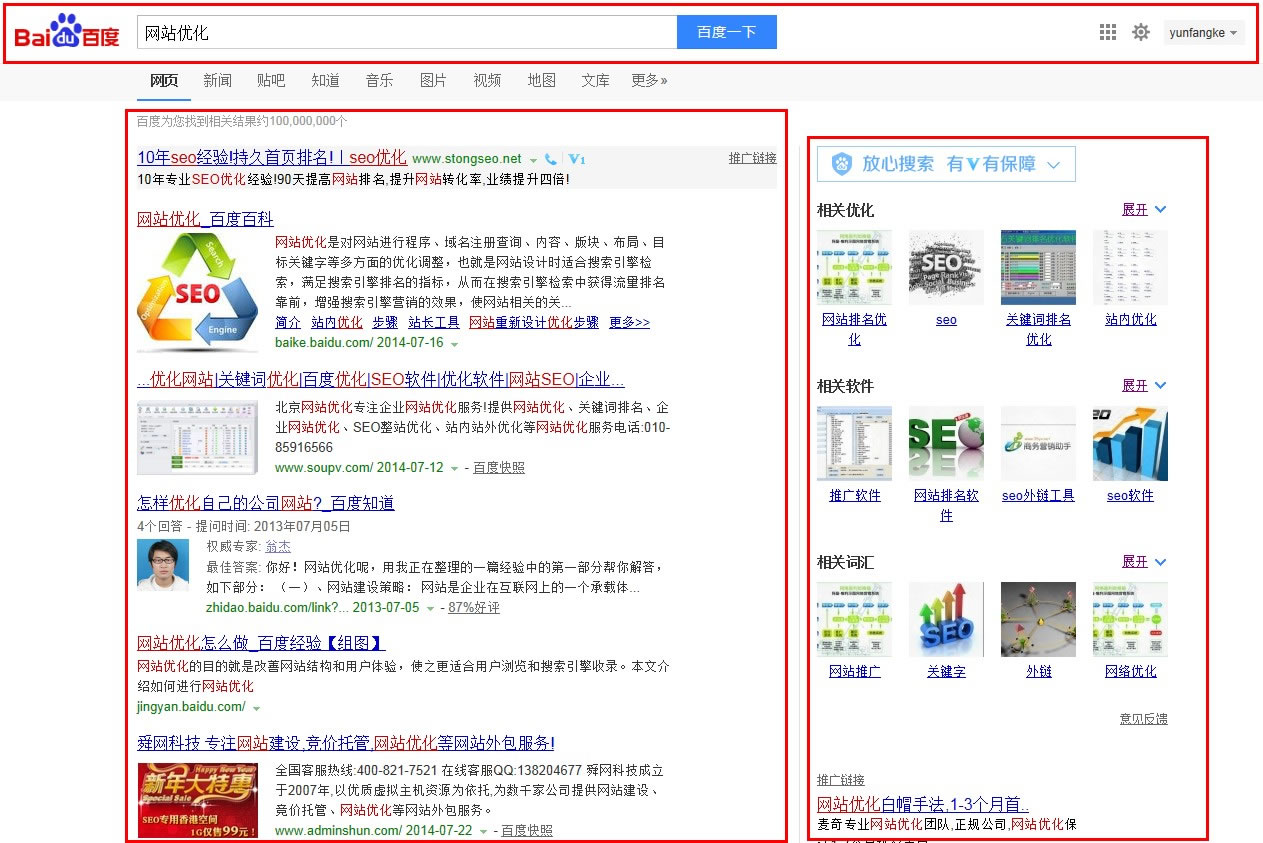Image resolution: width=1263 pixels, height=843 pixels.
Task: Open the expert name link 翁杰
Action: (x=278, y=546)
